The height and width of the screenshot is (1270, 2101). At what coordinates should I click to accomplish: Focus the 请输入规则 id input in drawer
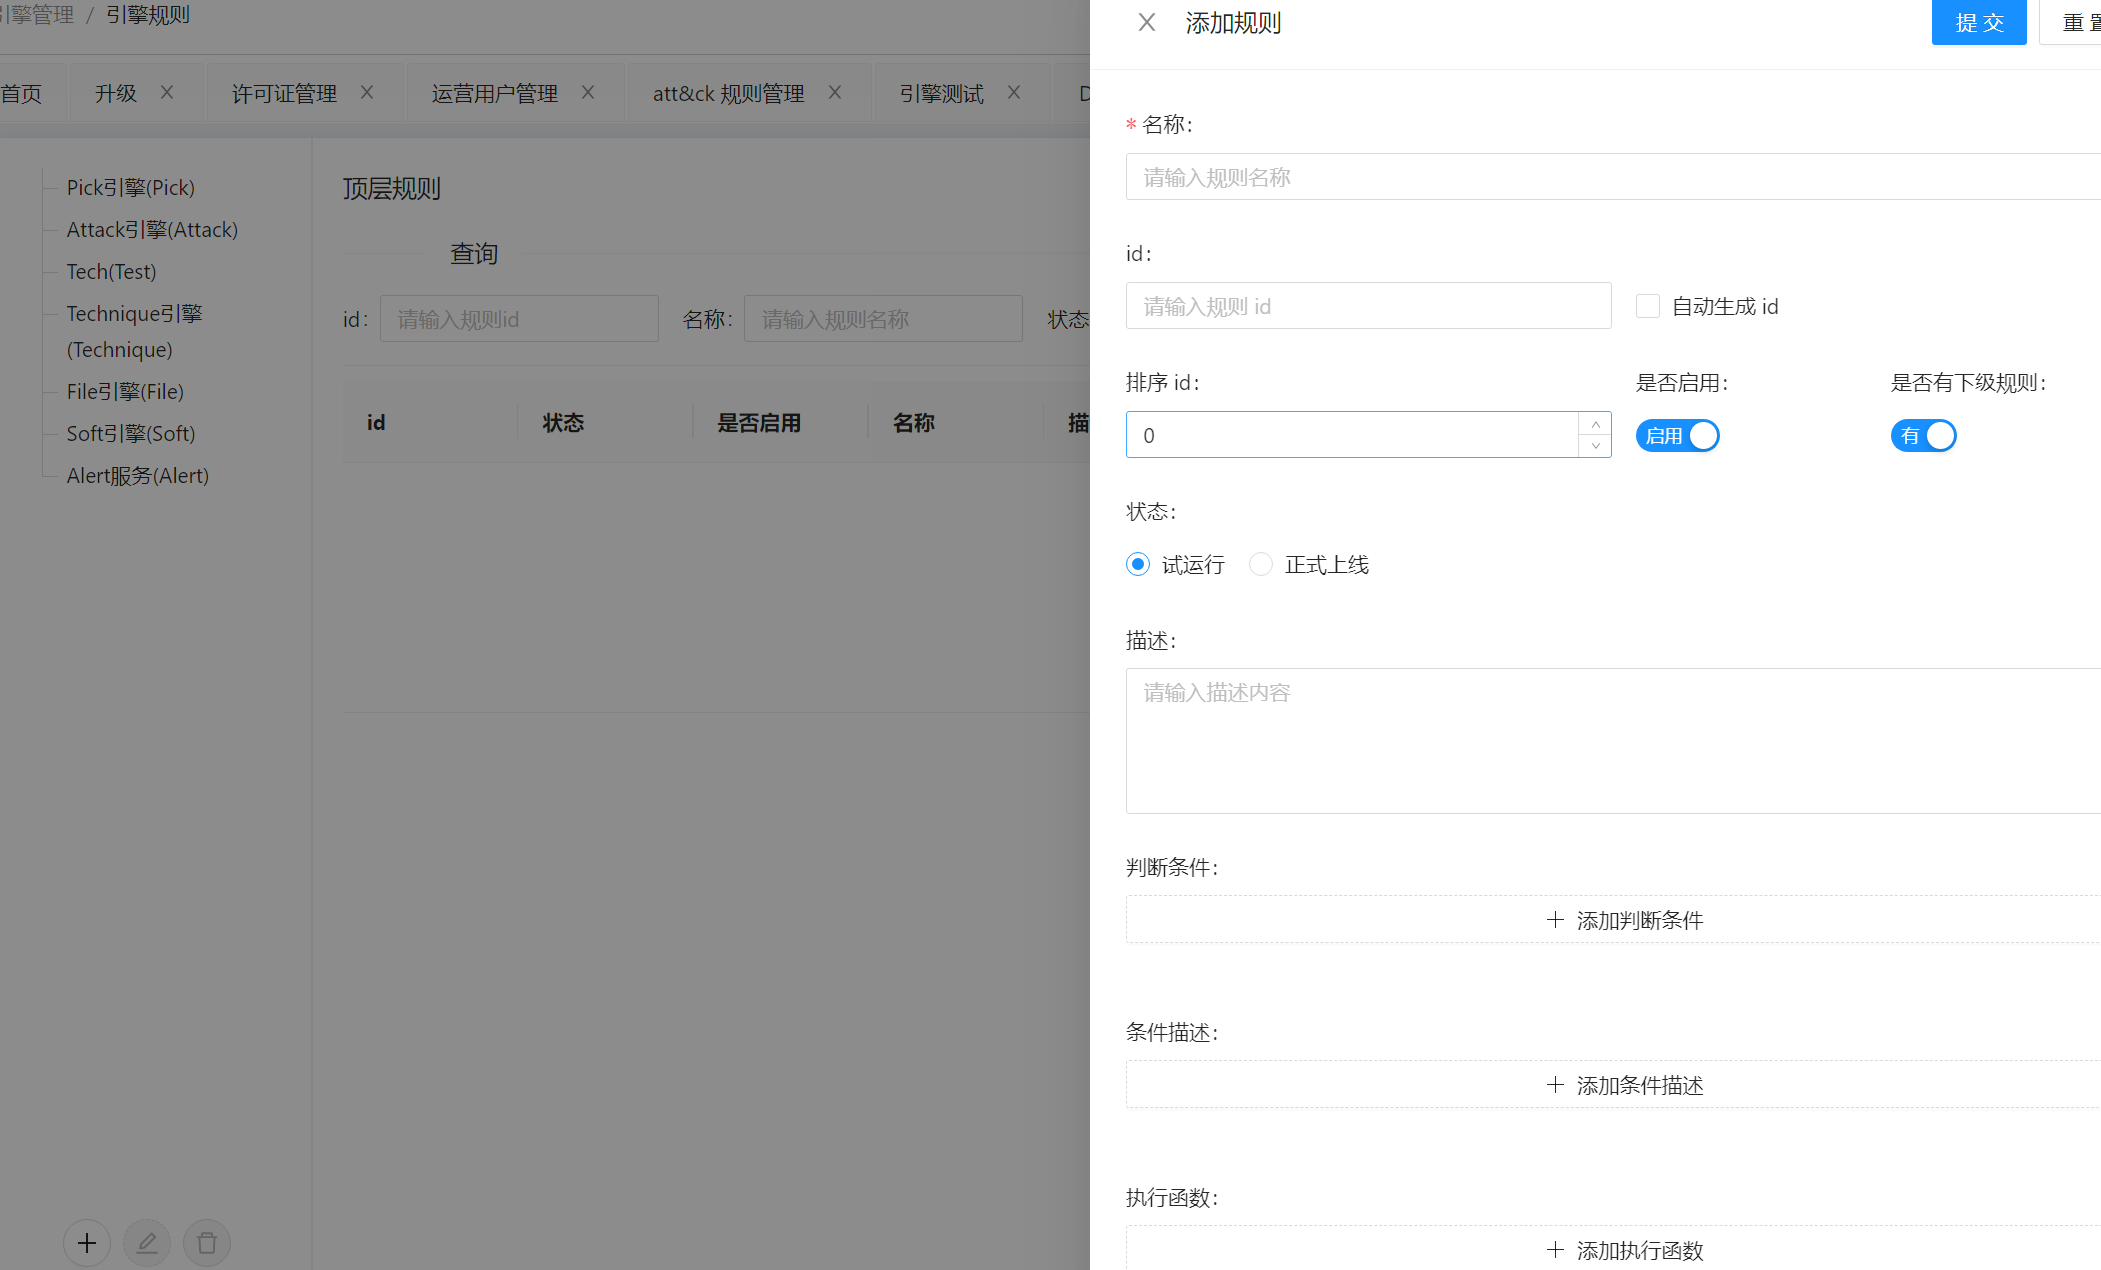1368,306
